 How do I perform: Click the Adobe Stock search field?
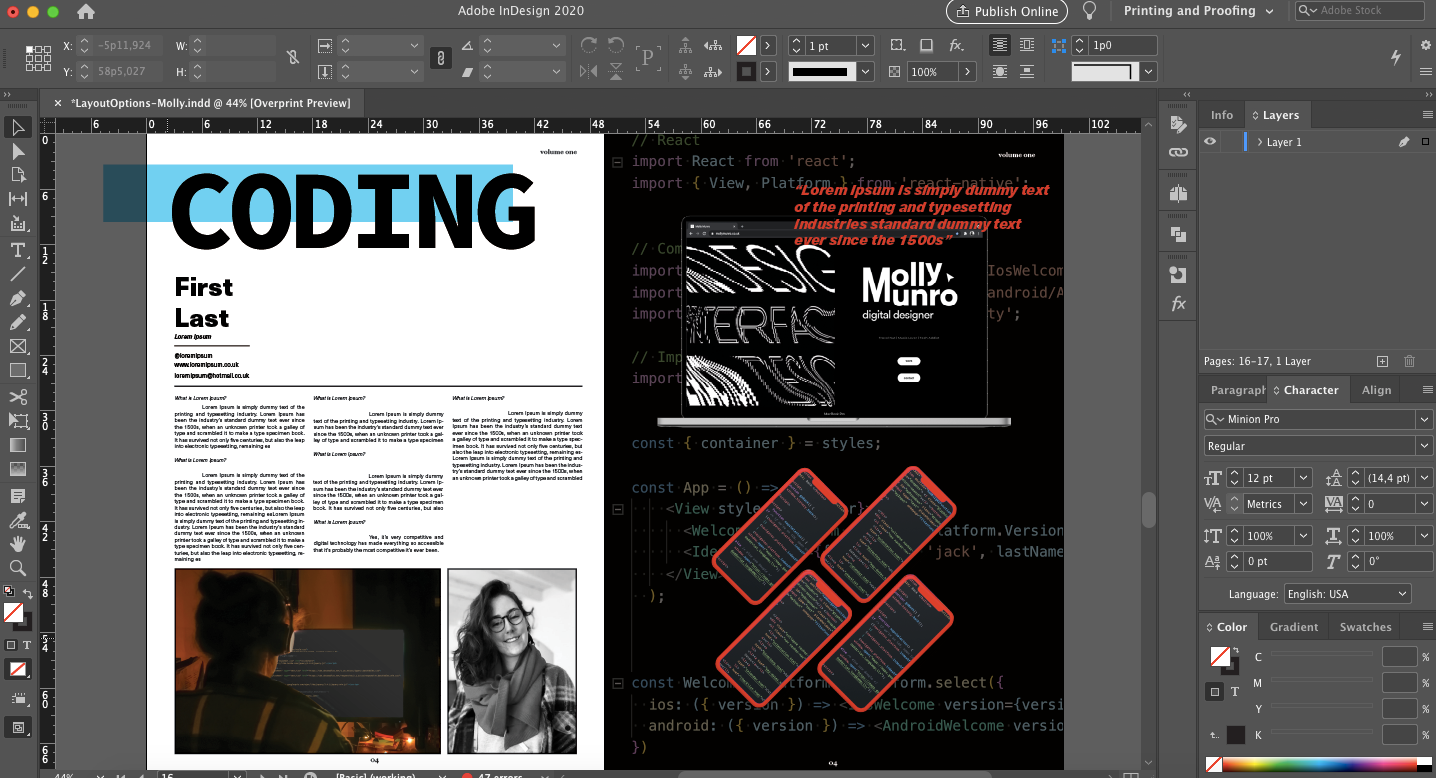click(x=1360, y=11)
